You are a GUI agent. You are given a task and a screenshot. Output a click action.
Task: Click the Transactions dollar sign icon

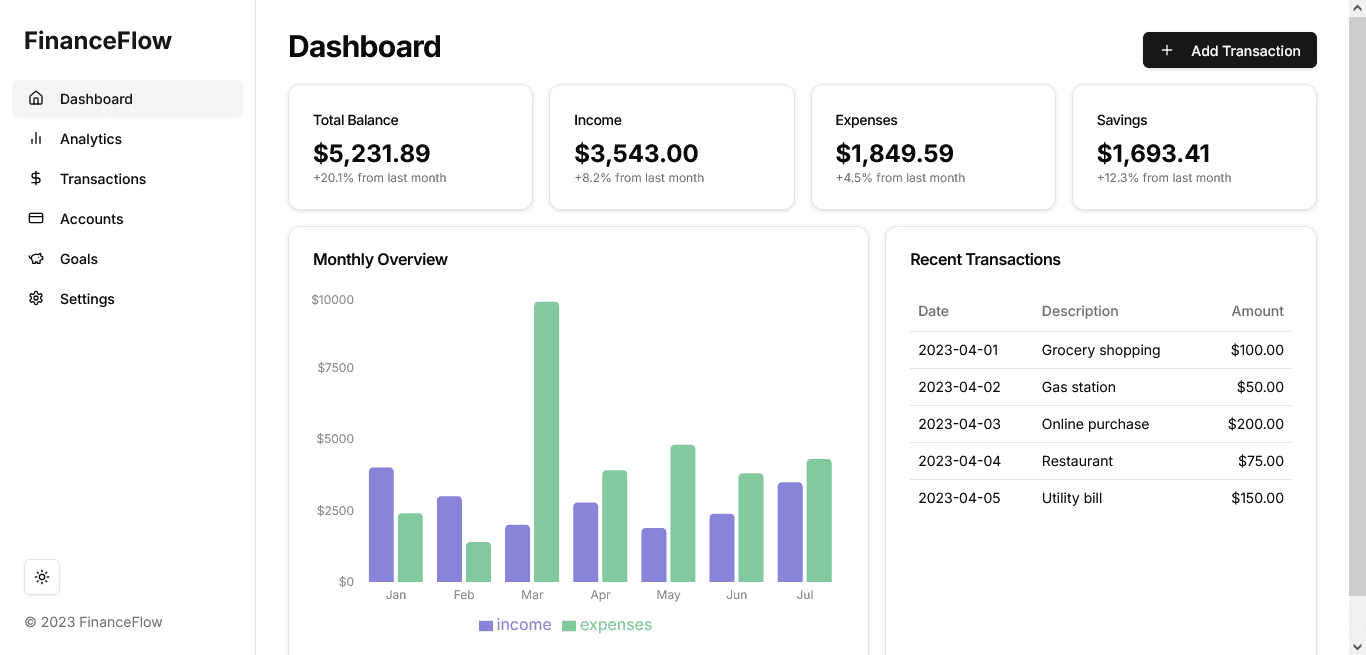point(36,178)
